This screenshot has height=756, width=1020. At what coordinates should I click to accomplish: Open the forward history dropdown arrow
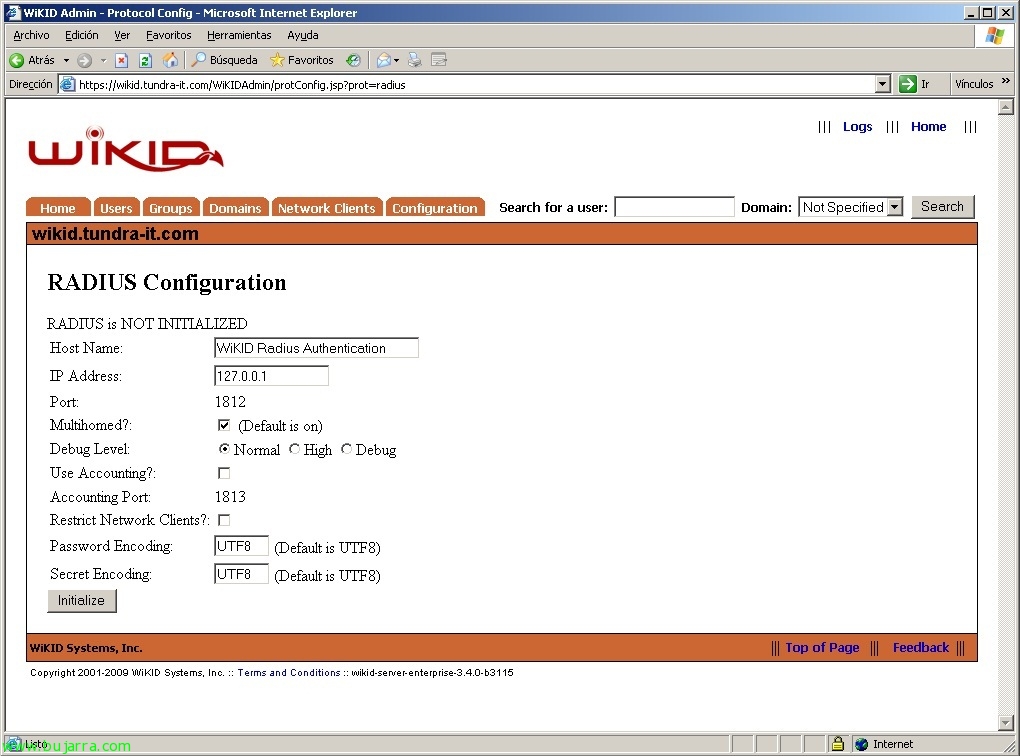coord(103,61)
